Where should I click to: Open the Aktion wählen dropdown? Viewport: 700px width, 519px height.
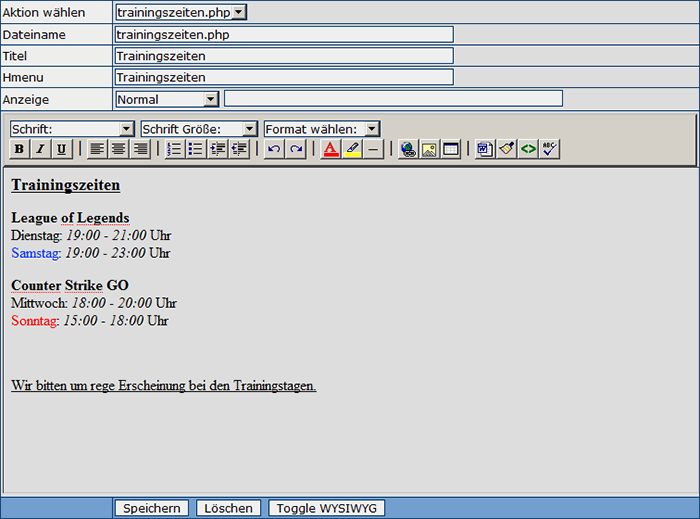point(181,12)
